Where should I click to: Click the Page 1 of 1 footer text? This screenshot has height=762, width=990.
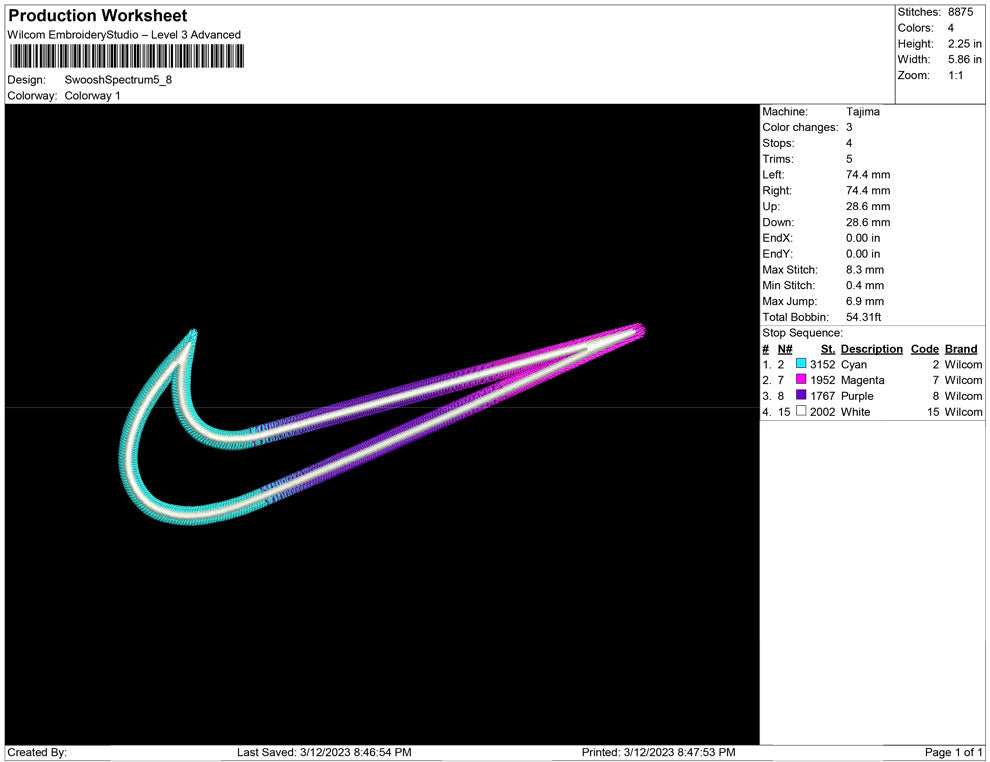tap(953, 752)
